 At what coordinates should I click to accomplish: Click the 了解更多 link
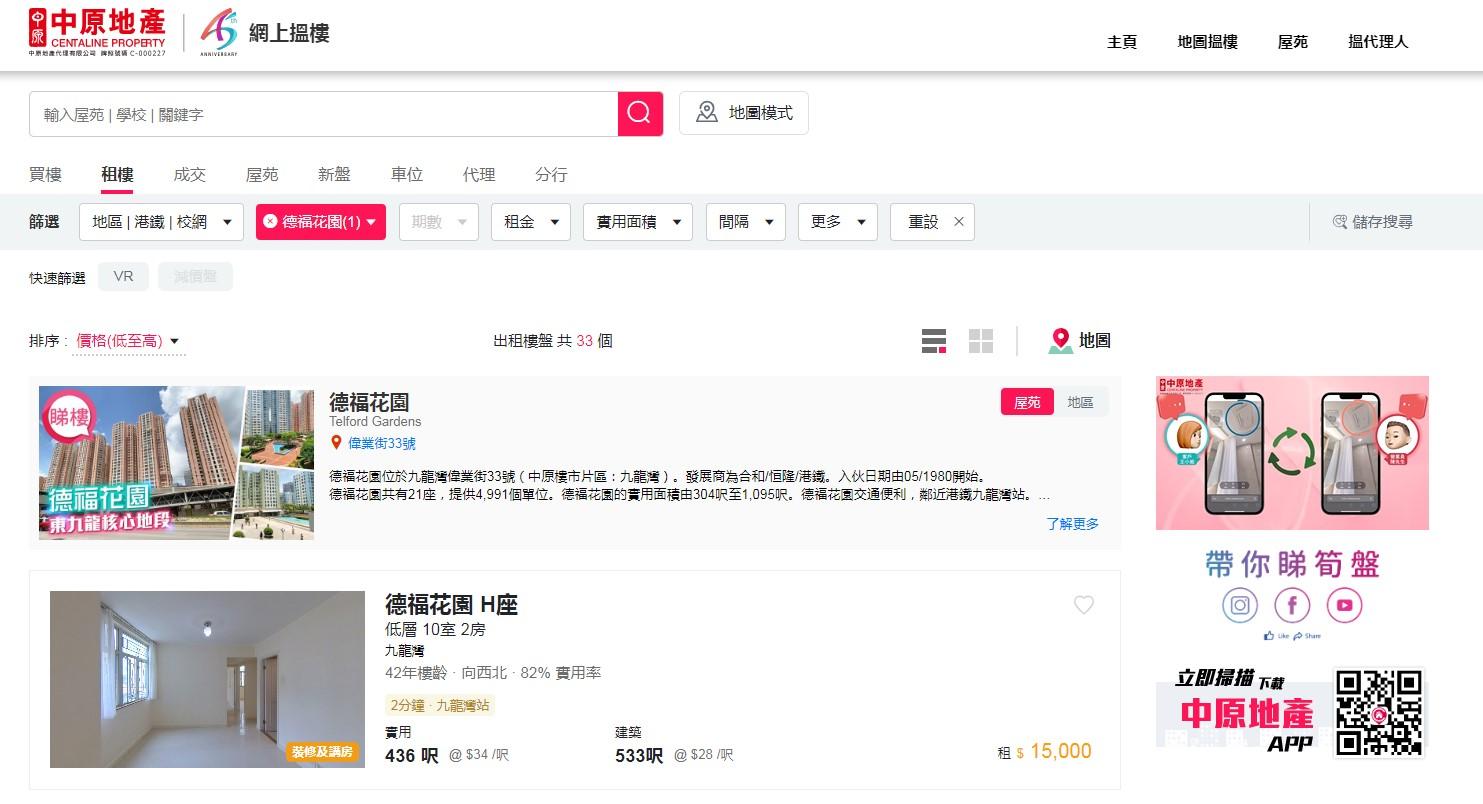1072,524
